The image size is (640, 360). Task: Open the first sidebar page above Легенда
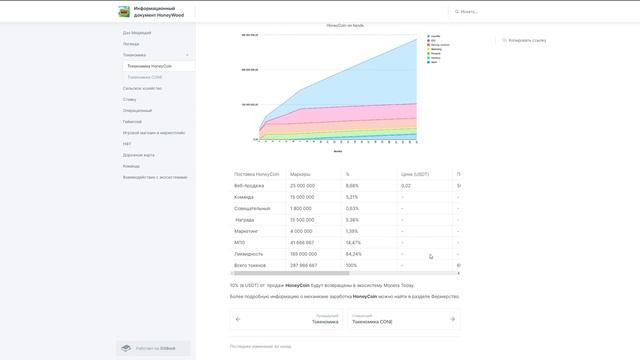click(137, 33)
